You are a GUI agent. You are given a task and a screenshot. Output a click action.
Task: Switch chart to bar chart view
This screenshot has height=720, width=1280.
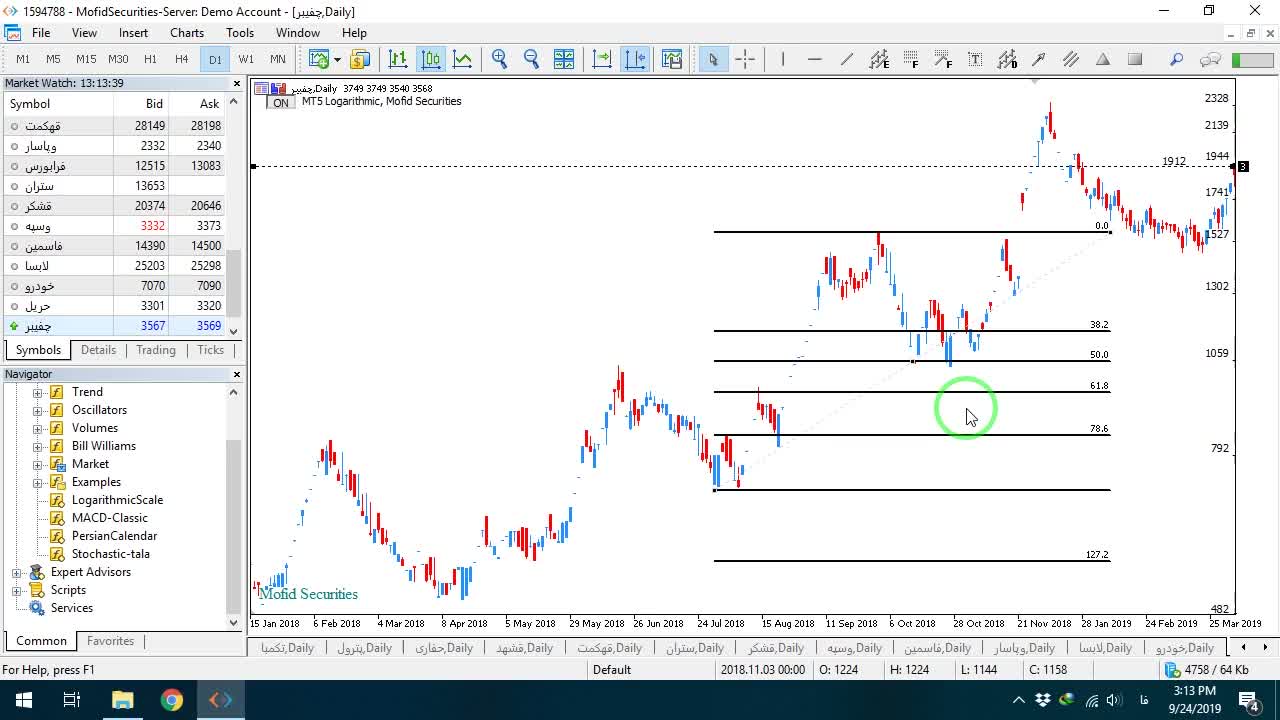pyautogui.click(x=398, y=59)
